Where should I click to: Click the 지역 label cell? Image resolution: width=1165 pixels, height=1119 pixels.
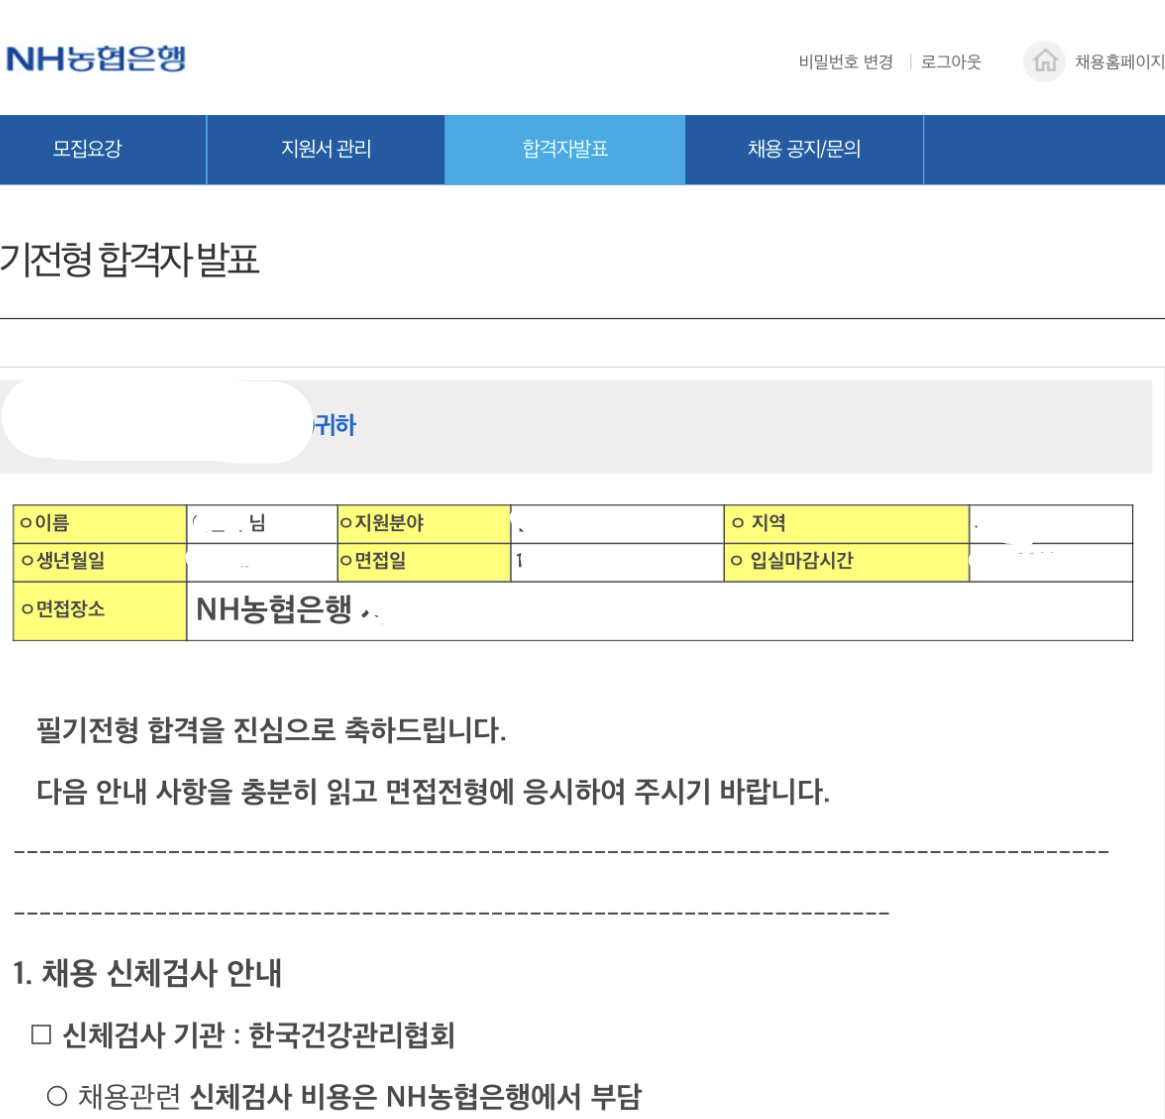[x=846, y=524]
